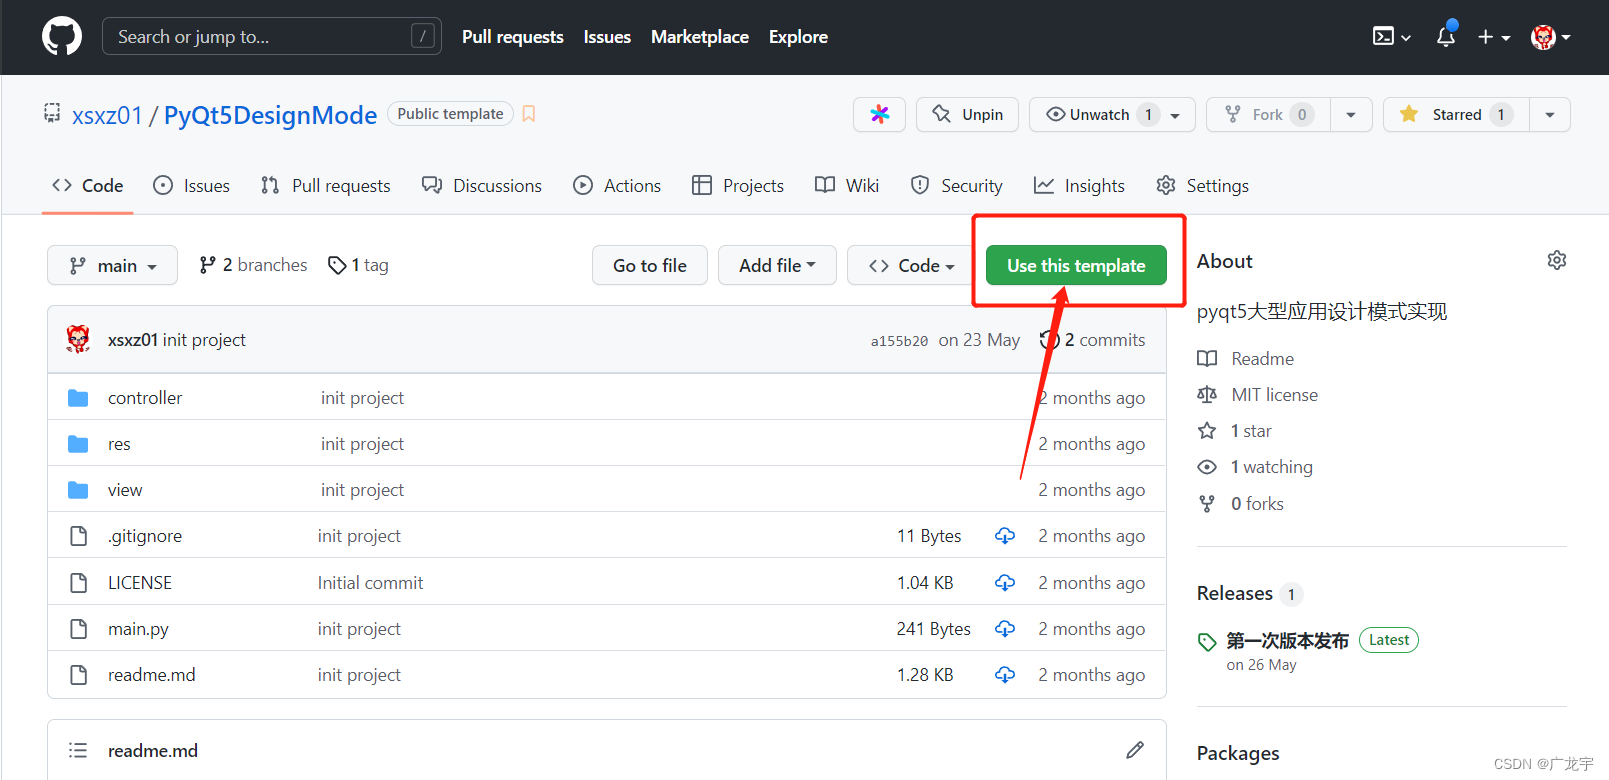Open the Add file dropdown

(777, 265)
